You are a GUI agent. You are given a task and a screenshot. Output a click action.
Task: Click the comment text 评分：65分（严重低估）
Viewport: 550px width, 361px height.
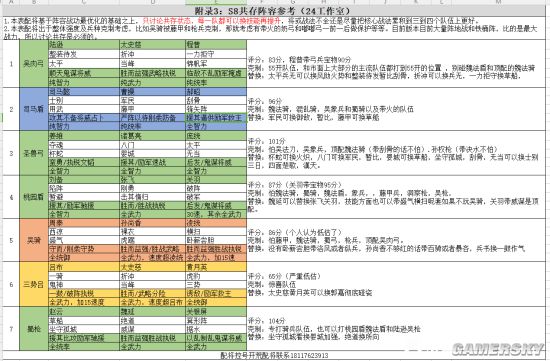point(284,276)
